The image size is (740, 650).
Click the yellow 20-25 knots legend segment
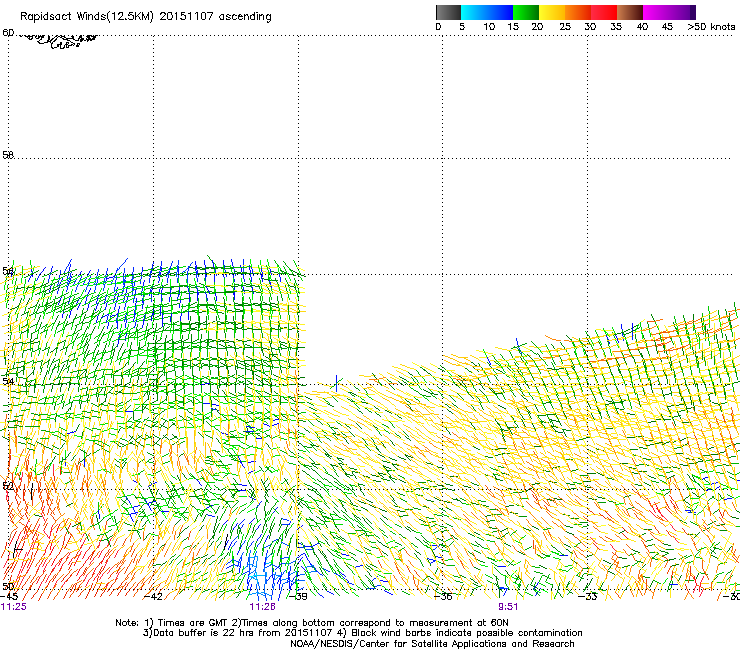coord(552,12)
